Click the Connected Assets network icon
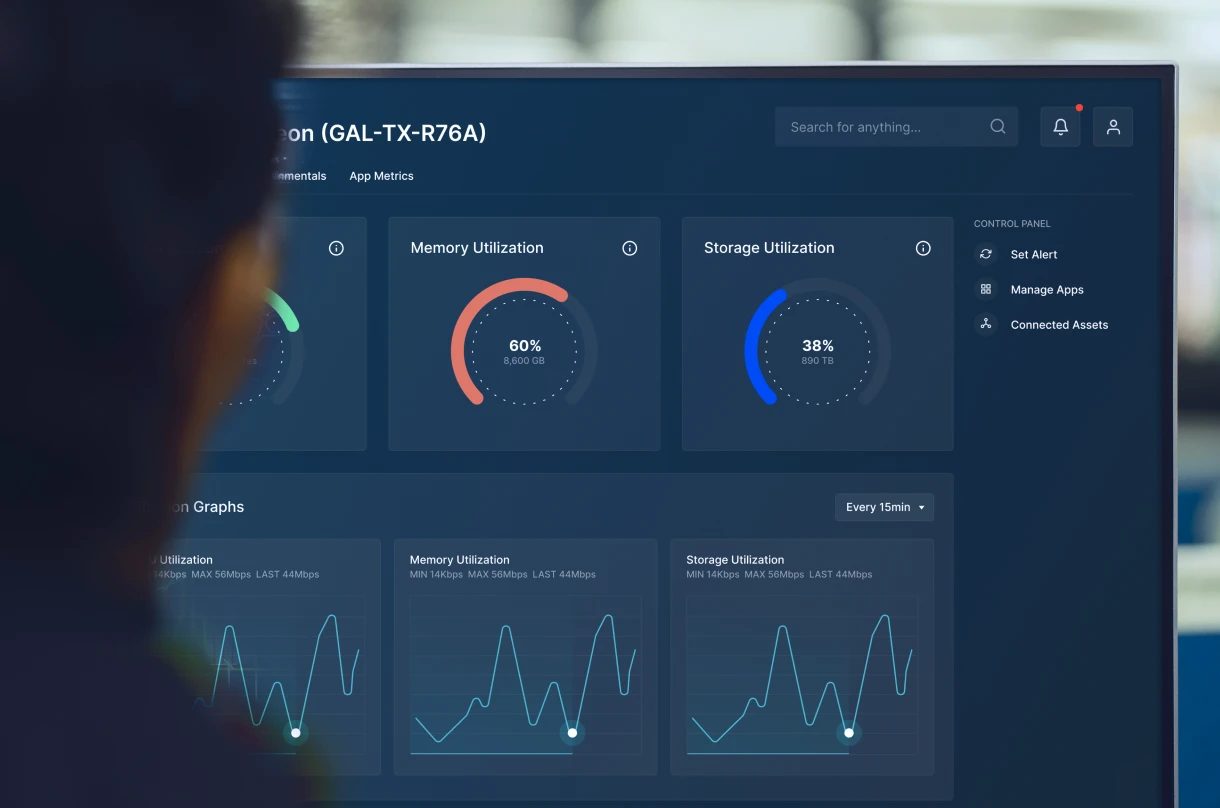1220x808 pixels. tap(985, 324)
